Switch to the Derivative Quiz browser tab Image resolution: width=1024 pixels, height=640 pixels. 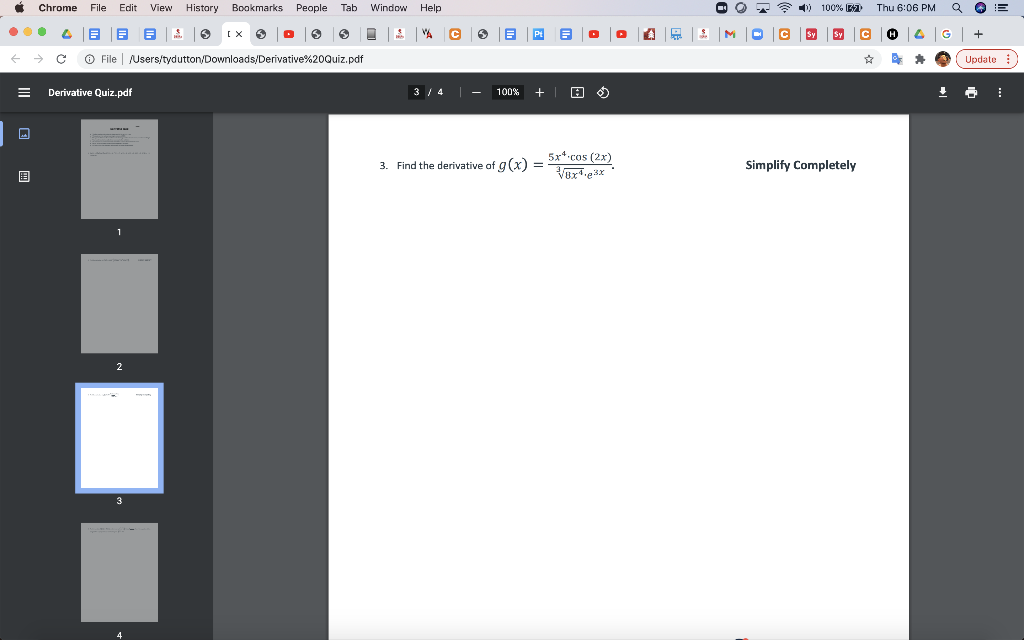pos(232,32)
